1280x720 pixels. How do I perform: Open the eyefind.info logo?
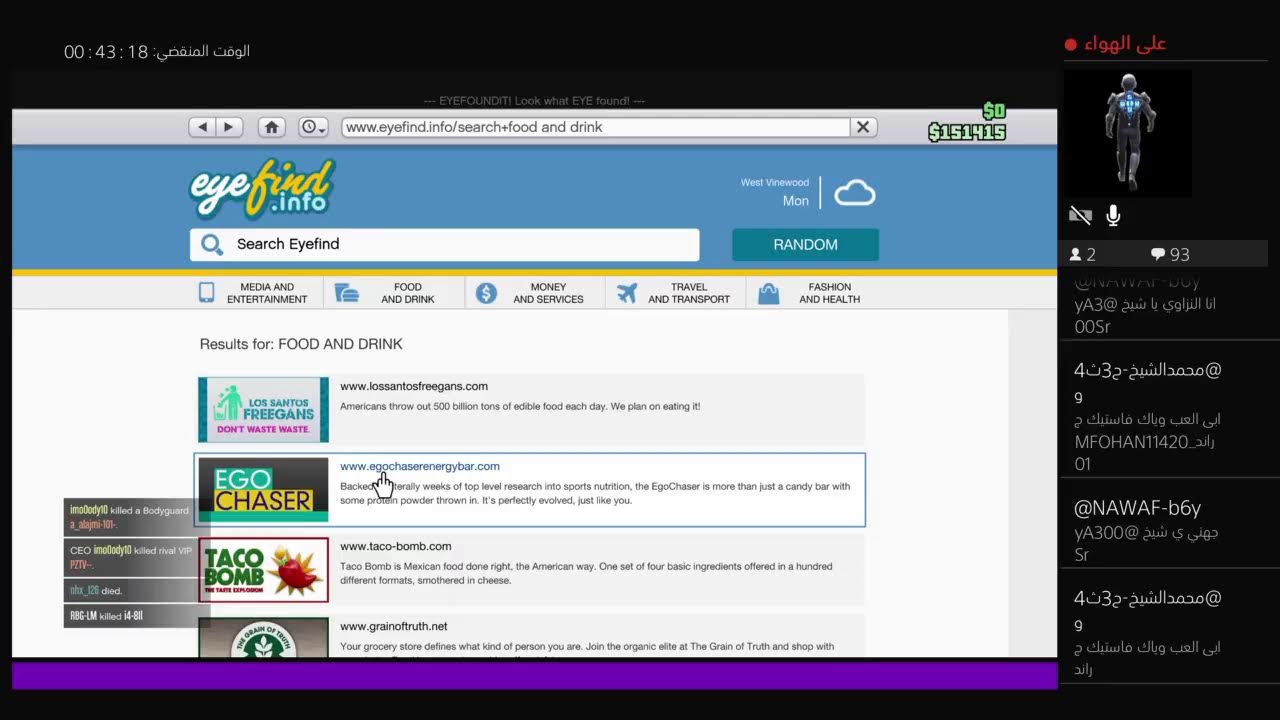pos(263,188)
